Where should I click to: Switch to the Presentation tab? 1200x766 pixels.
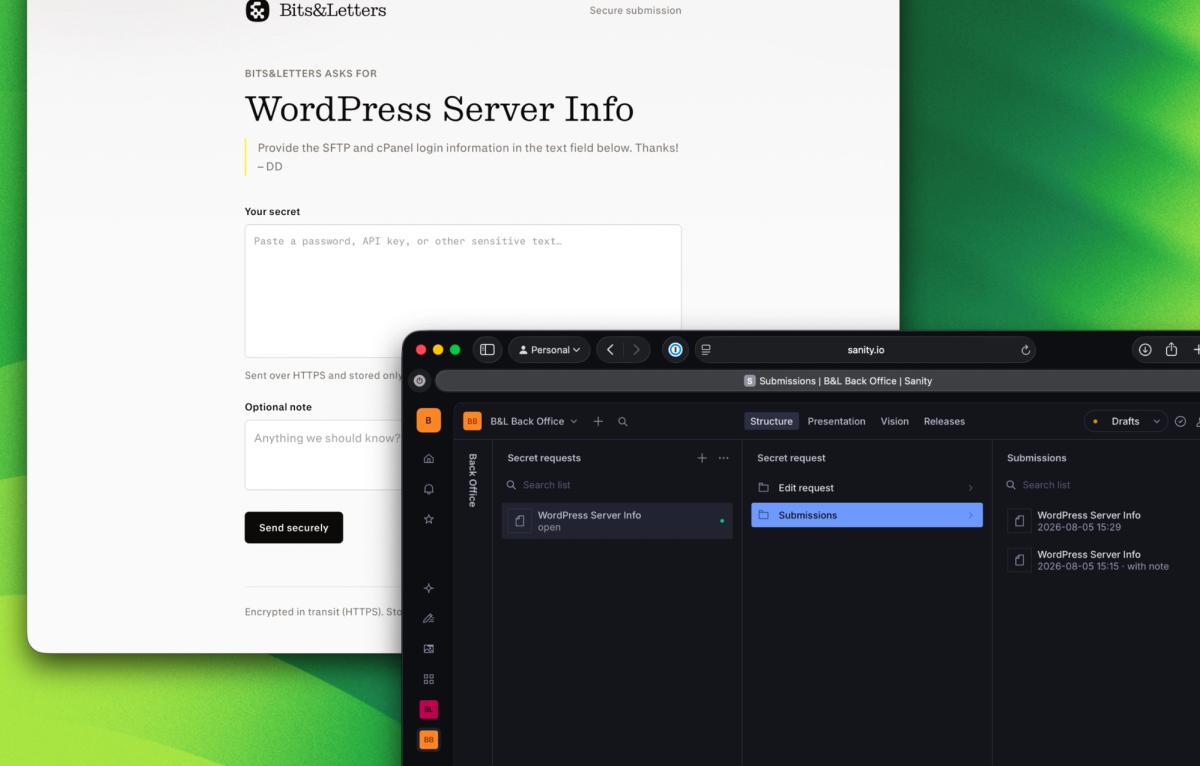[836, 421]
